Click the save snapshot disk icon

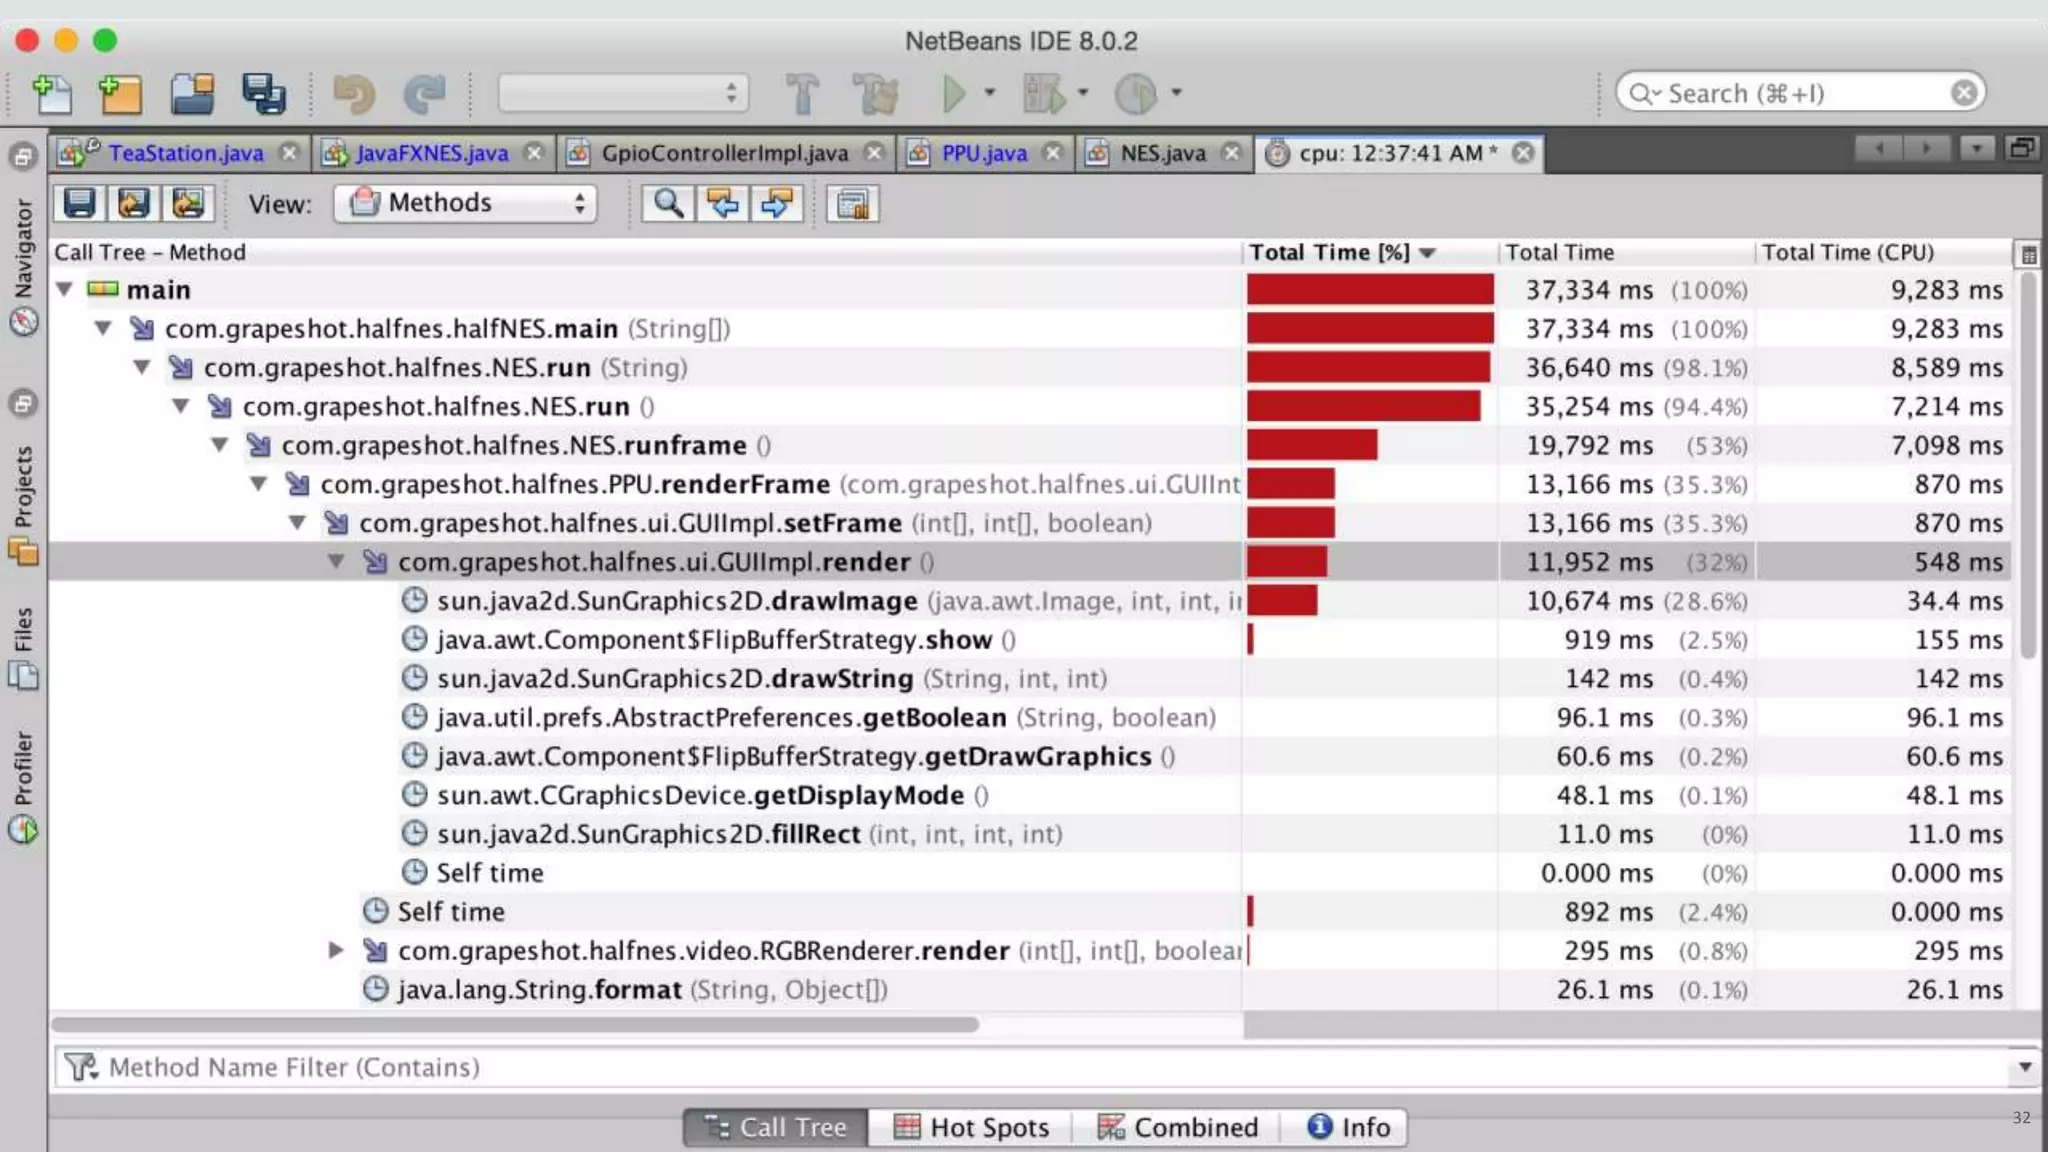coord(79,204)
